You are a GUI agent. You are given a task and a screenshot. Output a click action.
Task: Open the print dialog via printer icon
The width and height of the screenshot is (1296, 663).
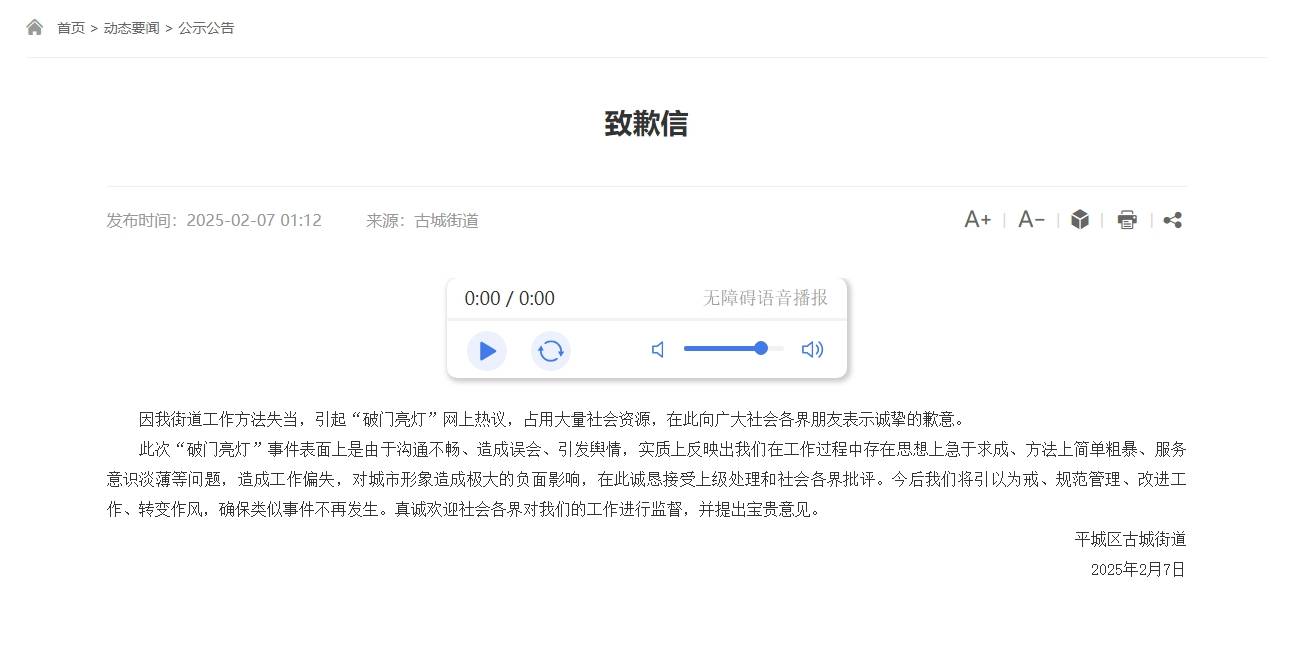pyautogui.click(x=1126, y=220)
